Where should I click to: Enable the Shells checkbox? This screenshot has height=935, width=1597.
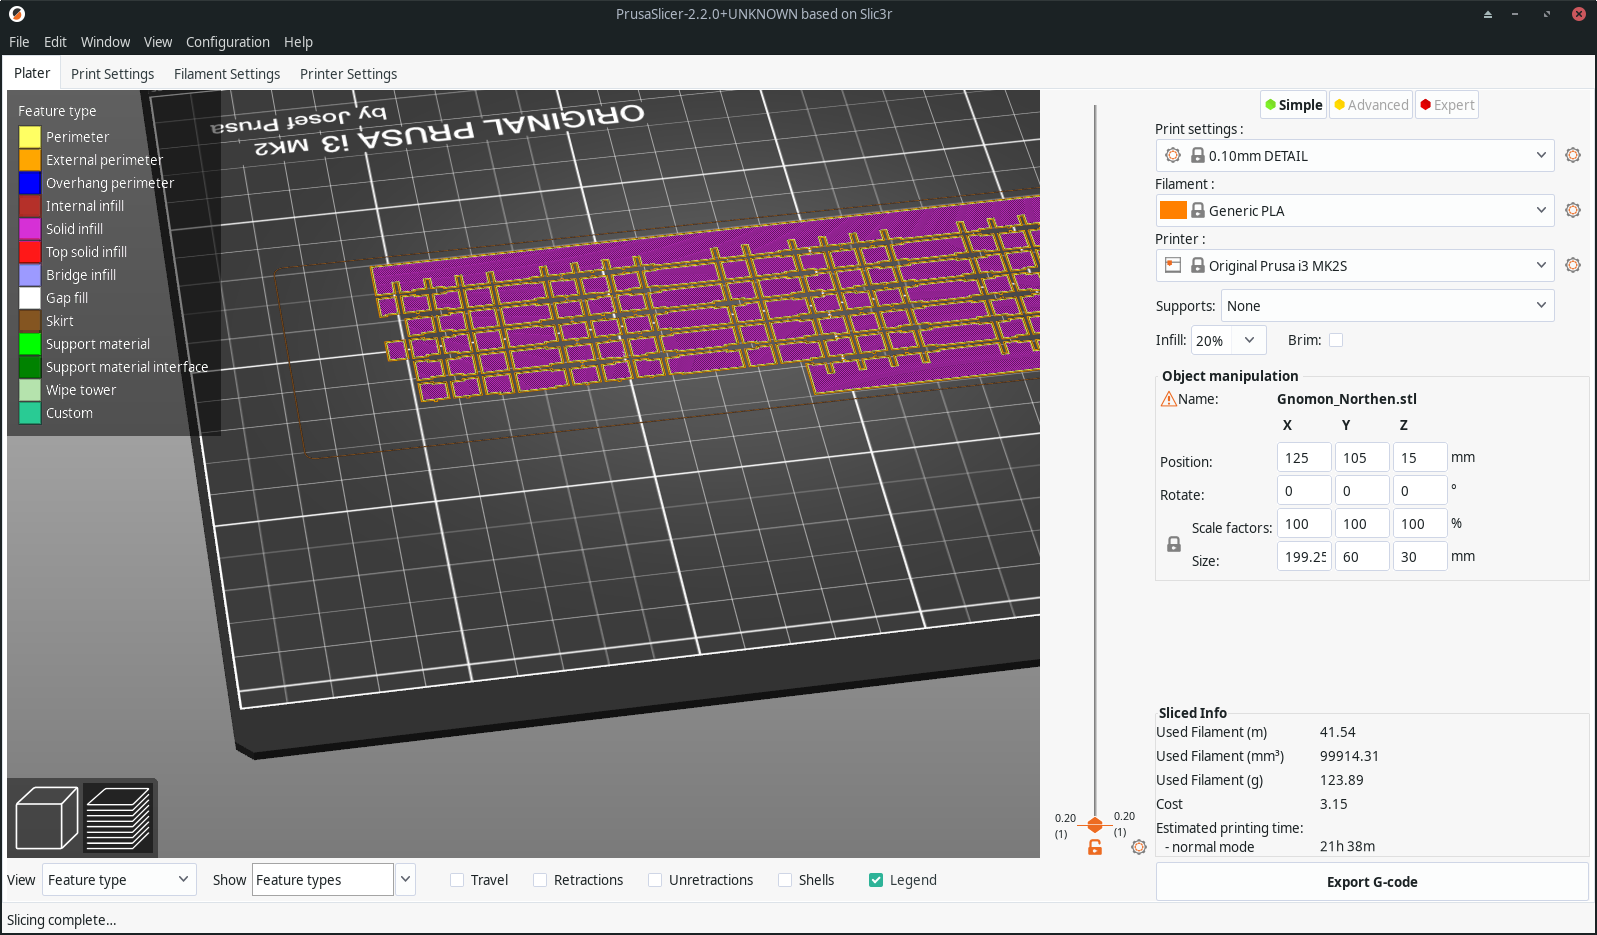[x=785, y=880]
